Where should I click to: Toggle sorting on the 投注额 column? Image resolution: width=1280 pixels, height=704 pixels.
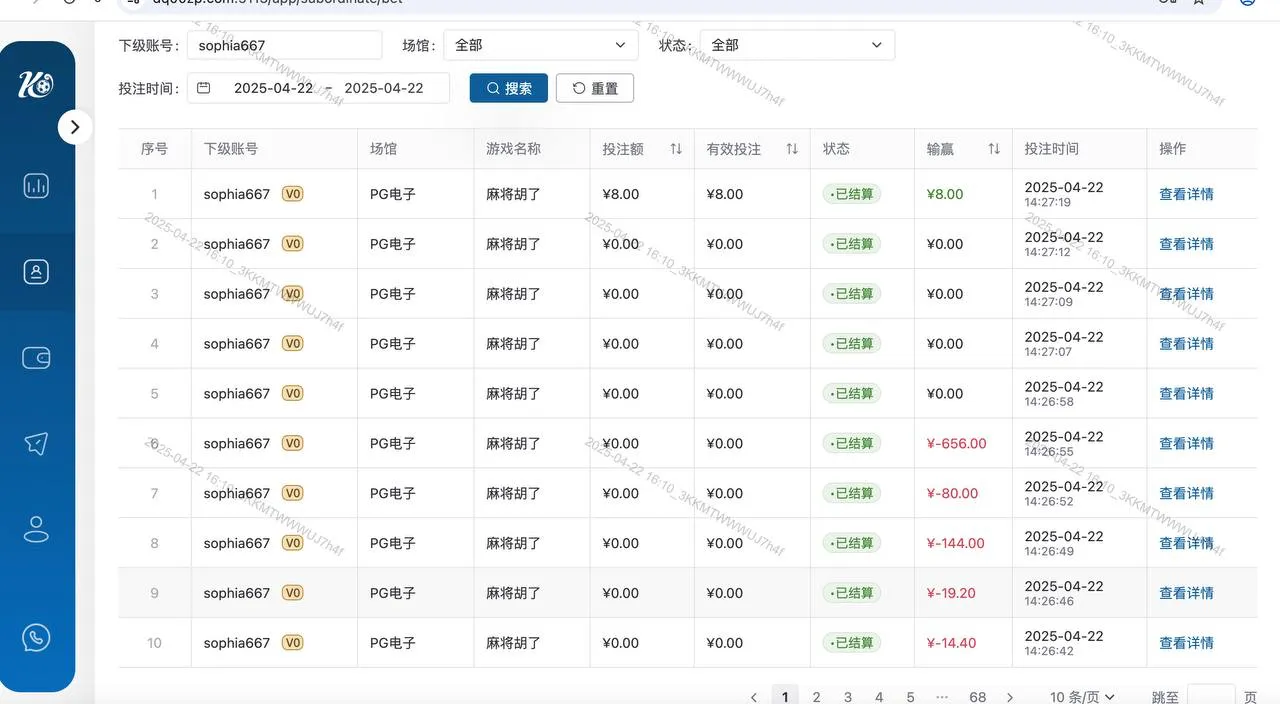point(676,148)
